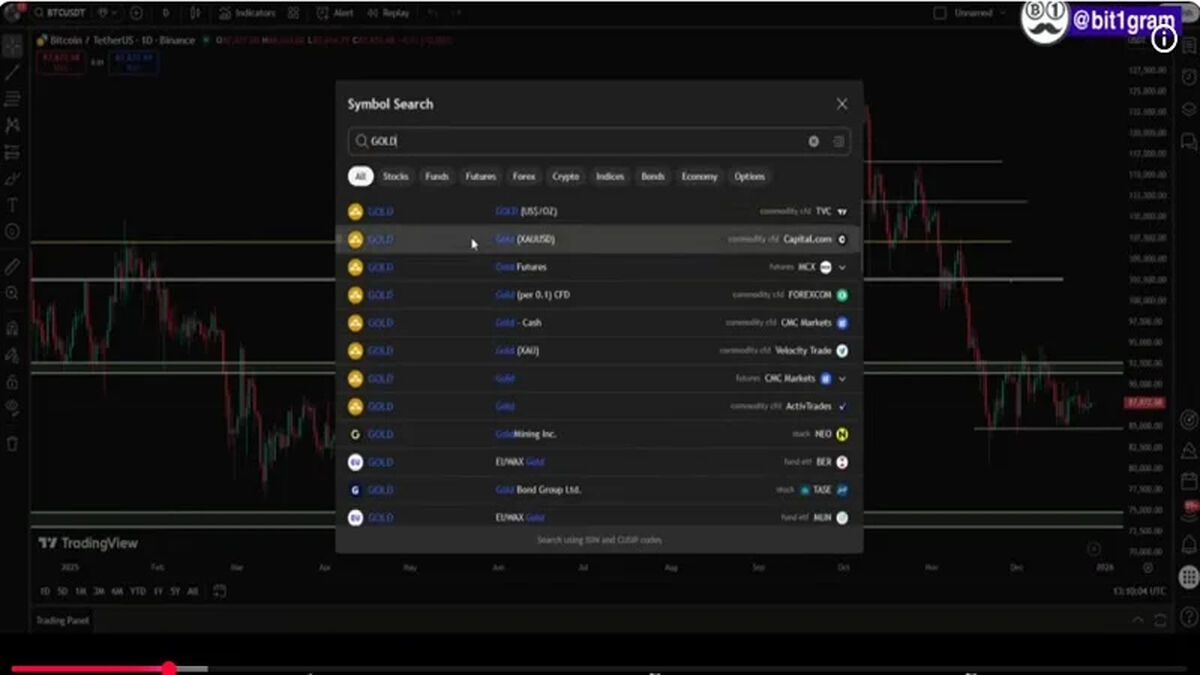Select the All filter tab
Screen dimensions: 1200x675
coord(360,176)
